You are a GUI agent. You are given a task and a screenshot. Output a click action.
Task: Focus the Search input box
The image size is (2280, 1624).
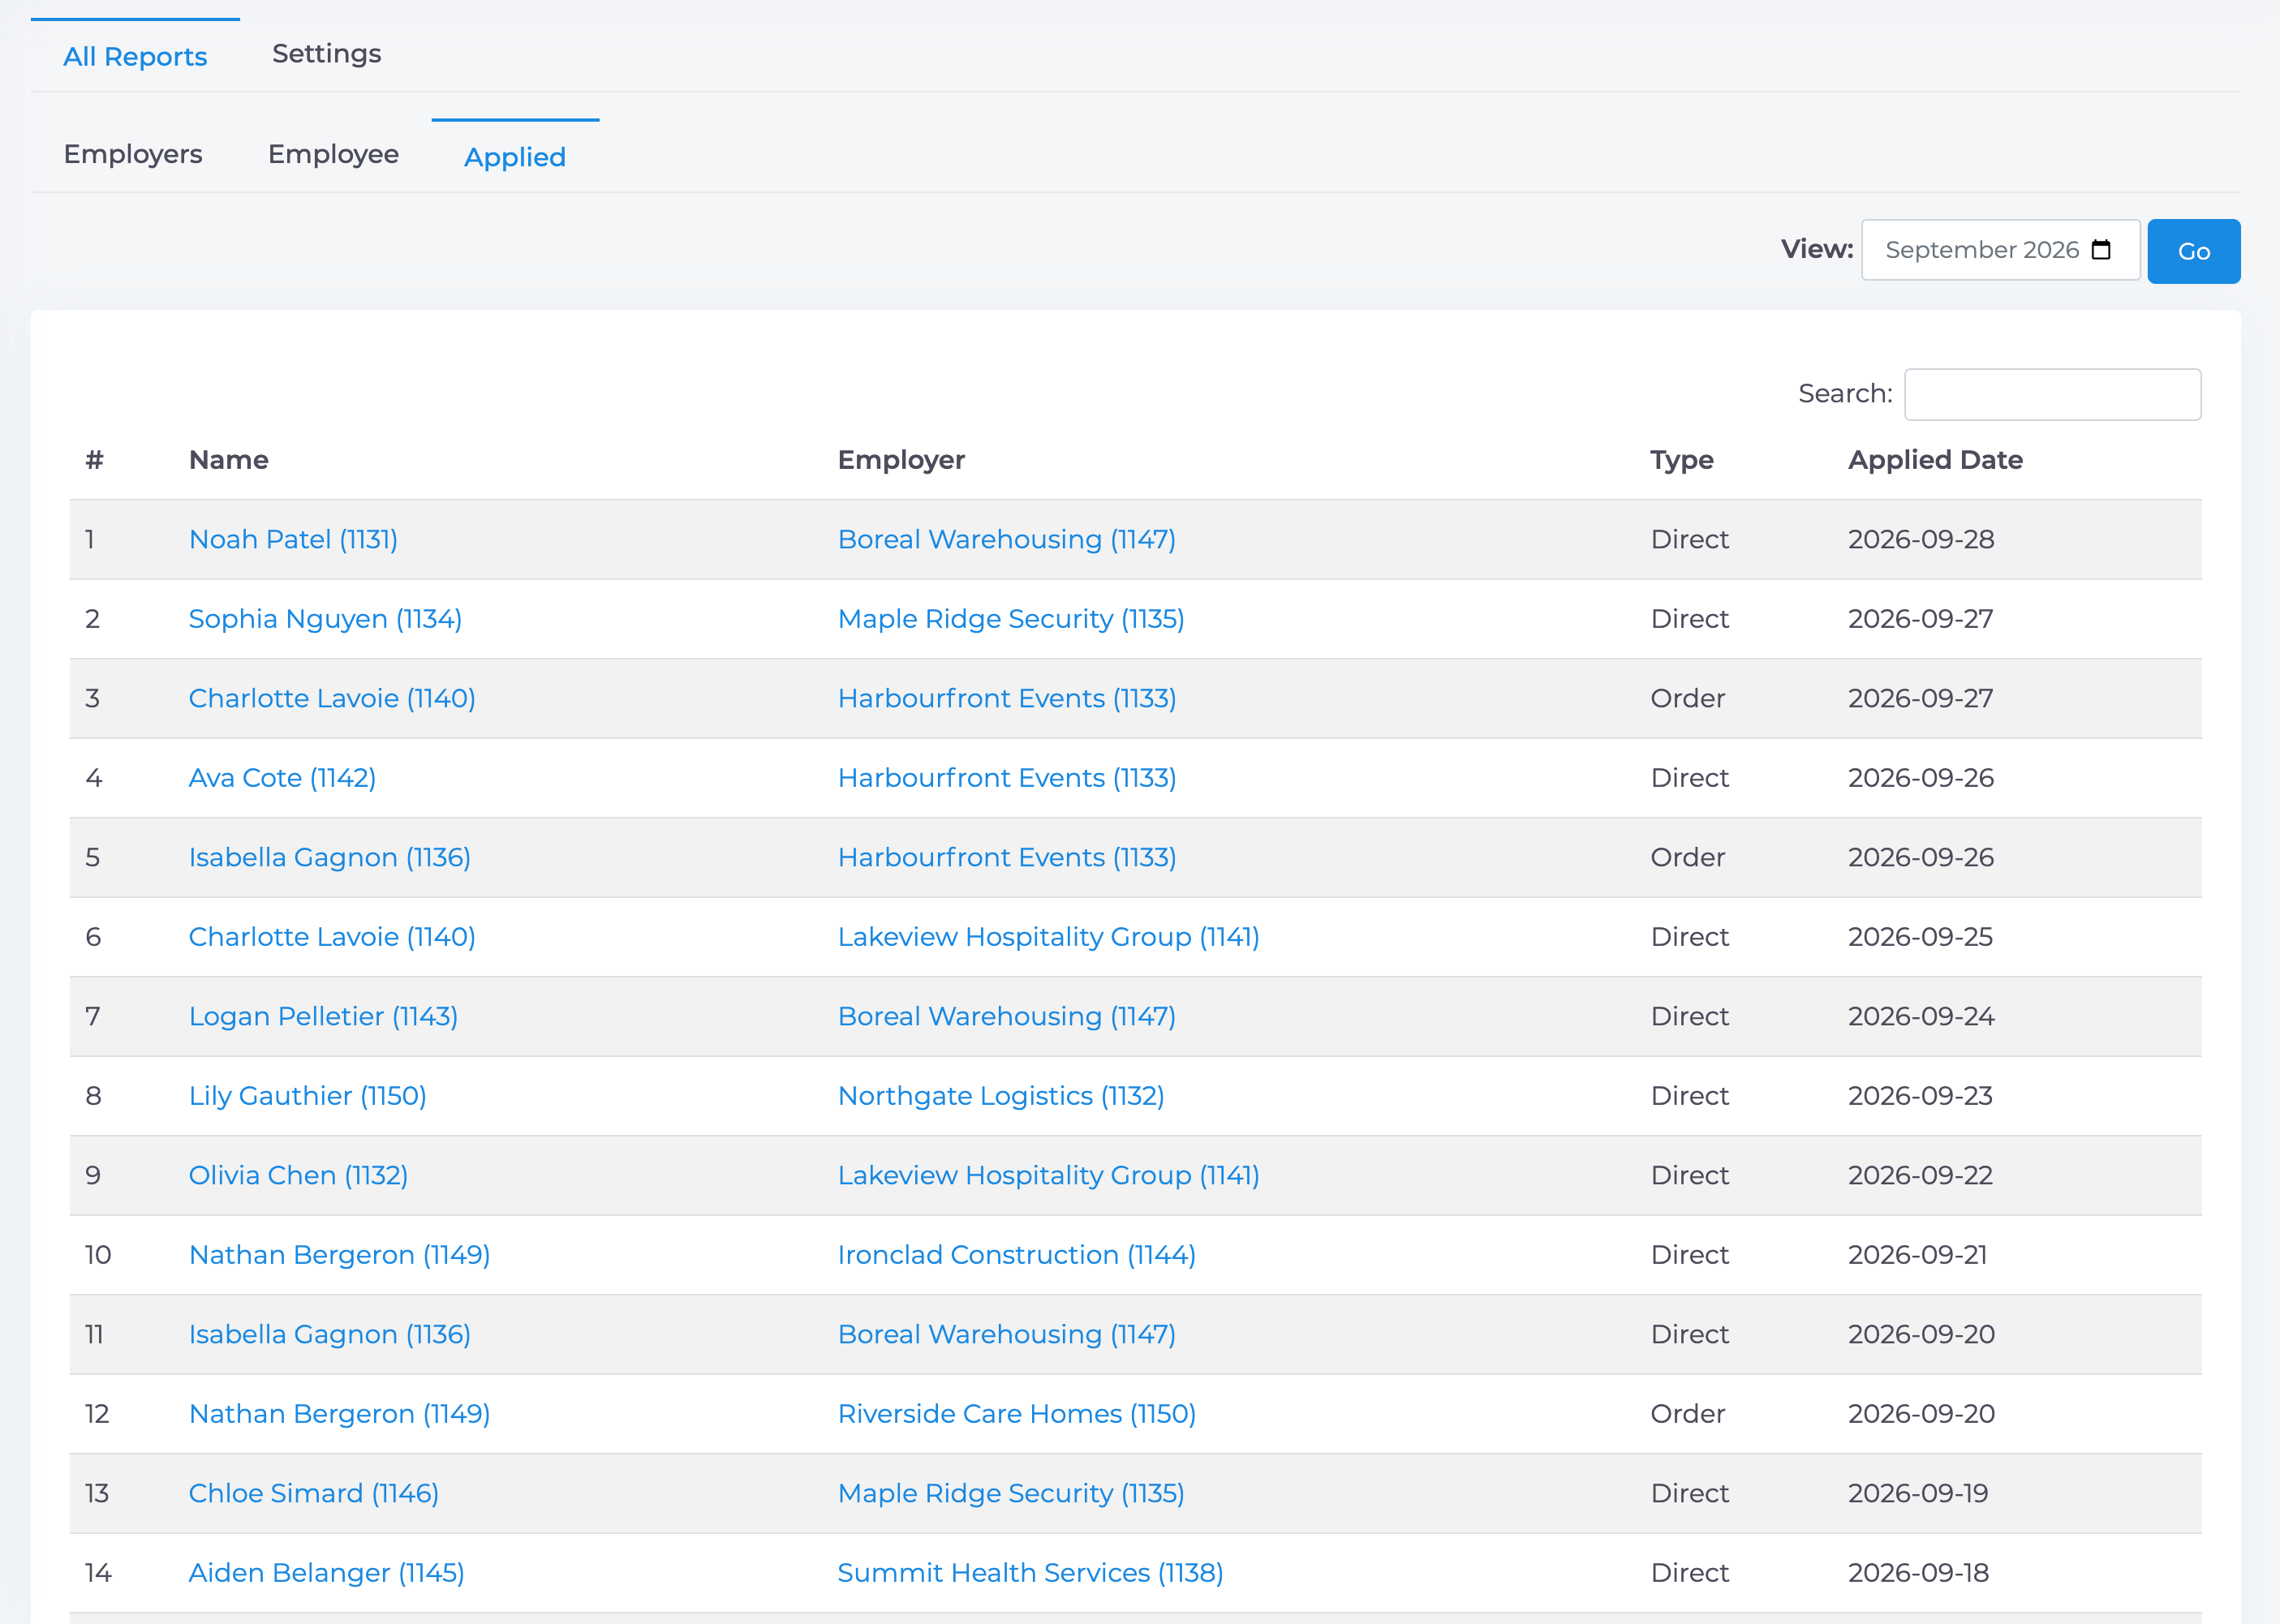[x=2052, y=394]
